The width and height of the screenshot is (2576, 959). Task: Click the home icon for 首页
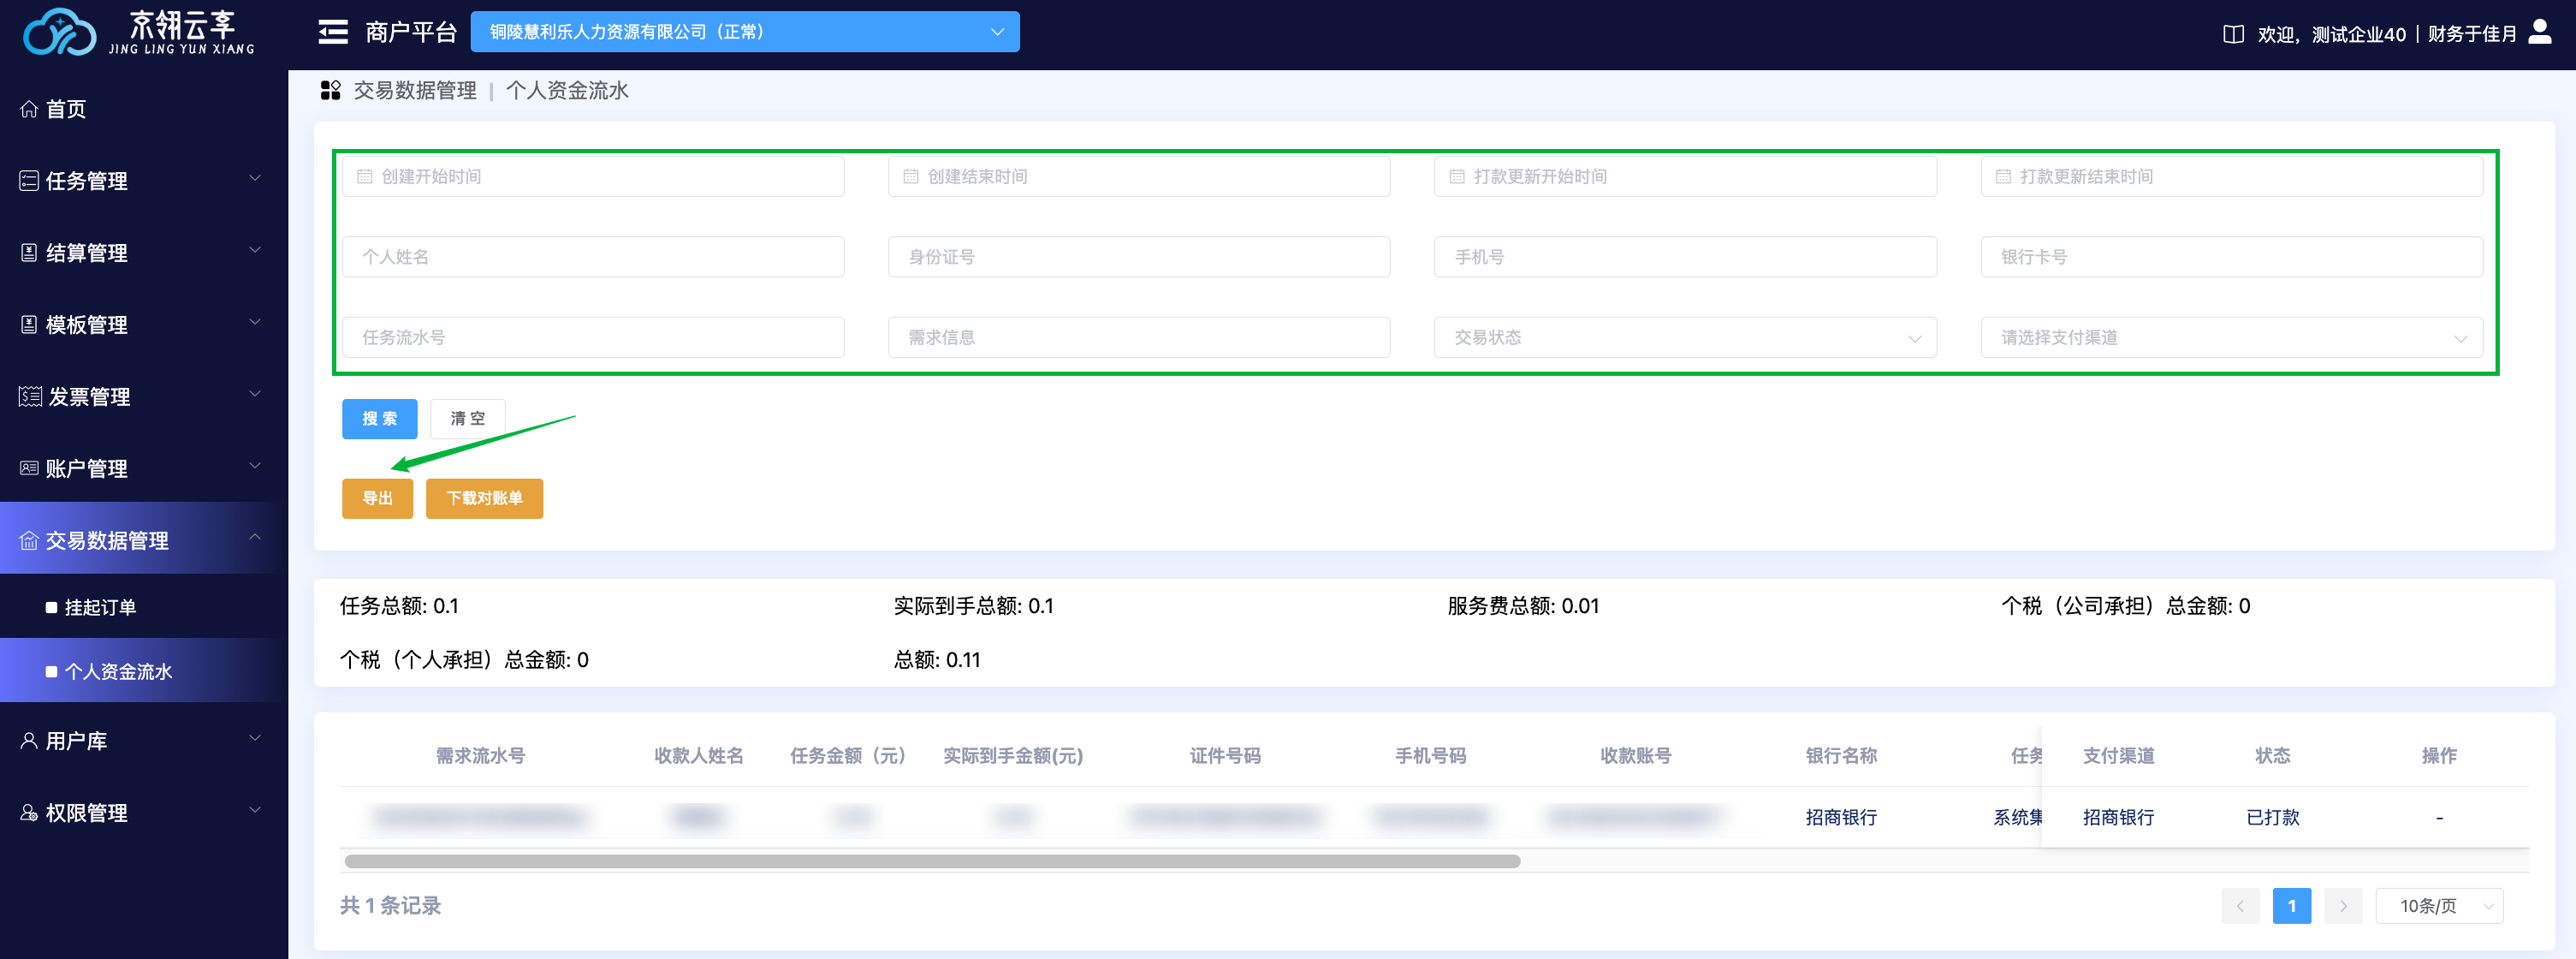(29, 109)
